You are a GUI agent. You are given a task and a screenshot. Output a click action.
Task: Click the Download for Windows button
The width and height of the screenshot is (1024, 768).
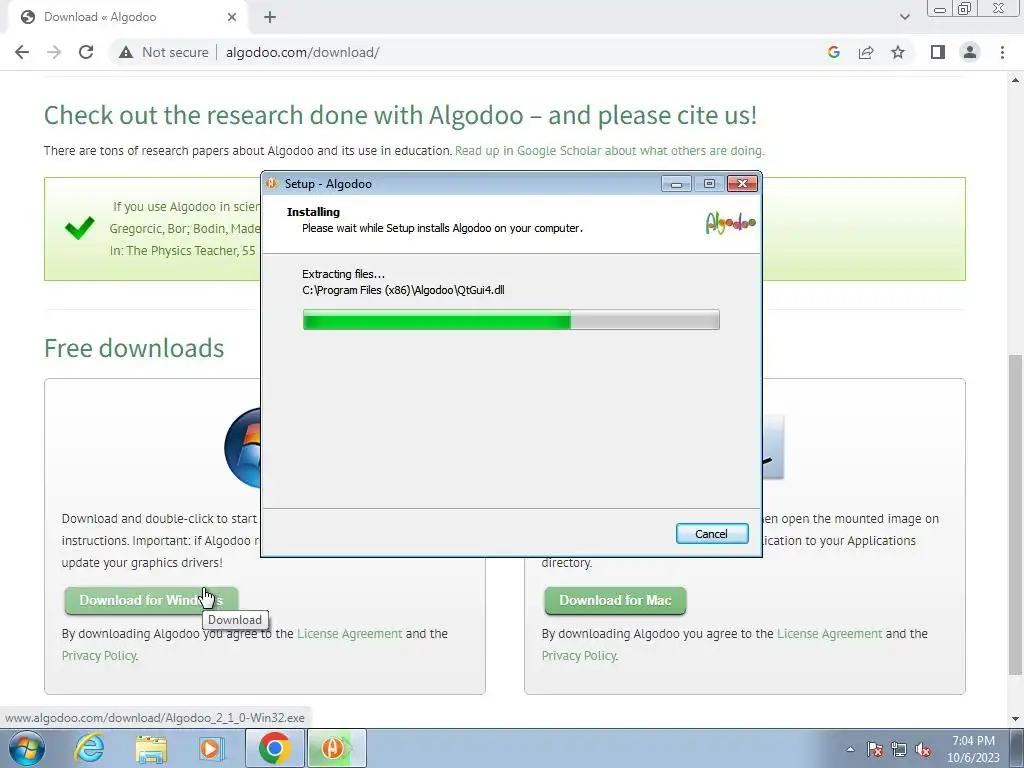pyautogui.click(x=151, y=600)
